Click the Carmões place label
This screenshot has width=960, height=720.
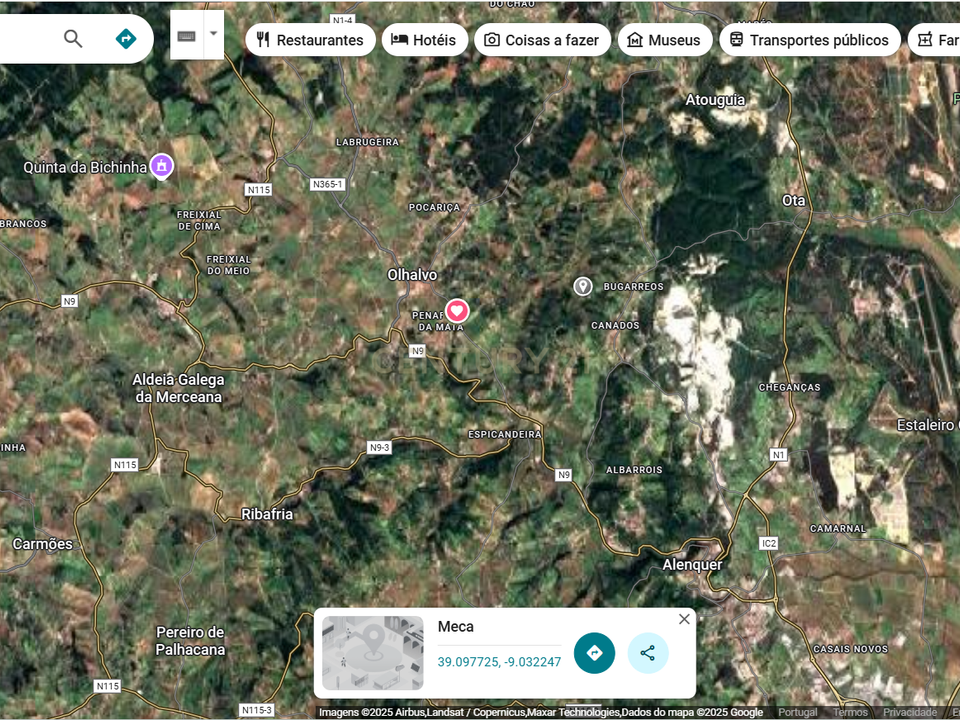click(42, 544)
